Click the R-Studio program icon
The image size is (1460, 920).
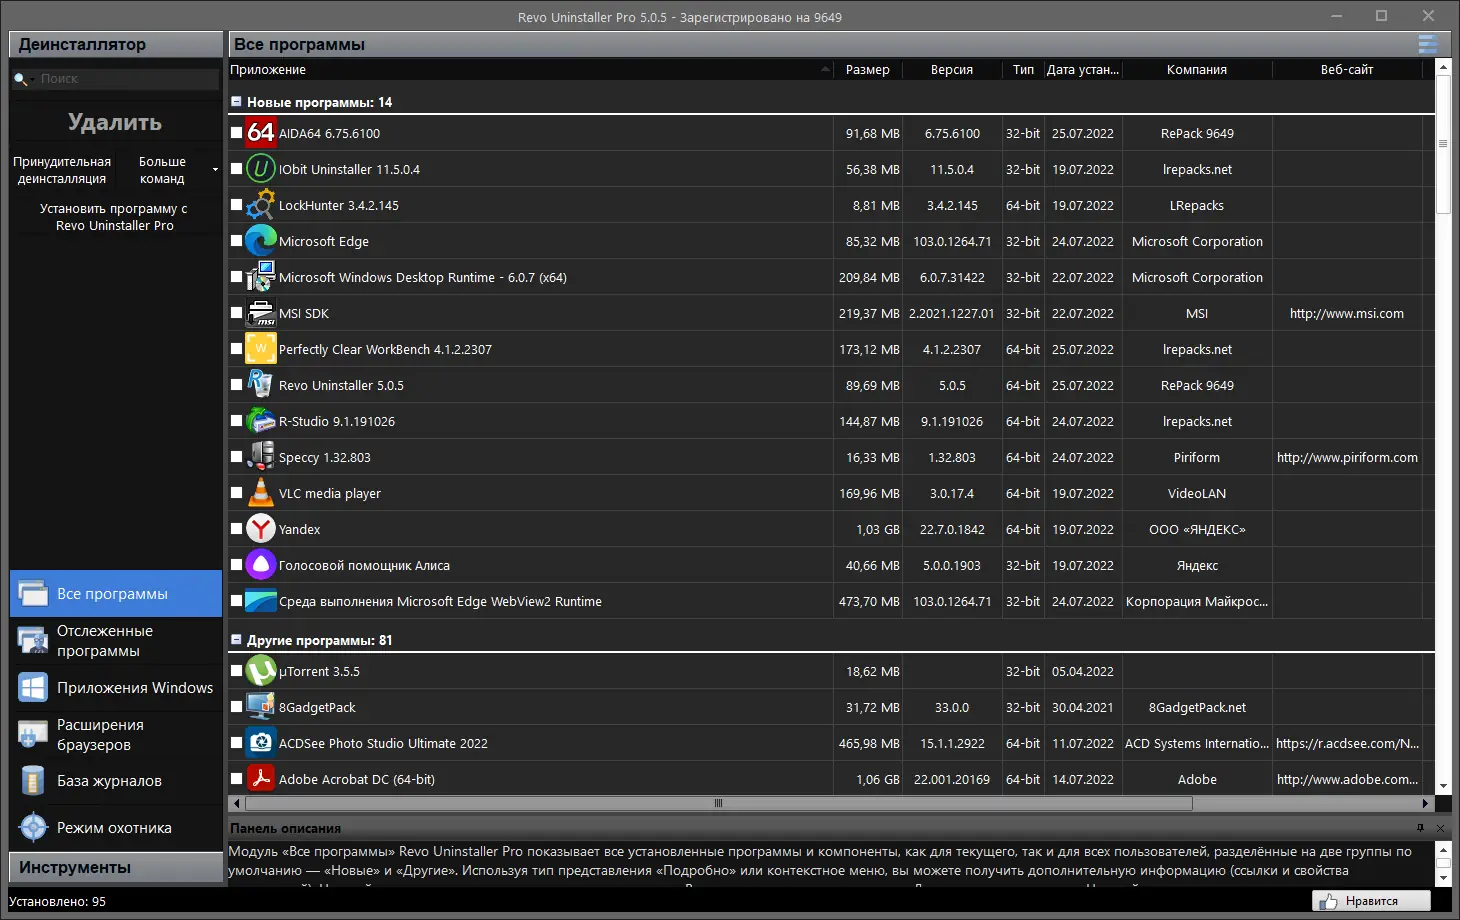point(261,421)
